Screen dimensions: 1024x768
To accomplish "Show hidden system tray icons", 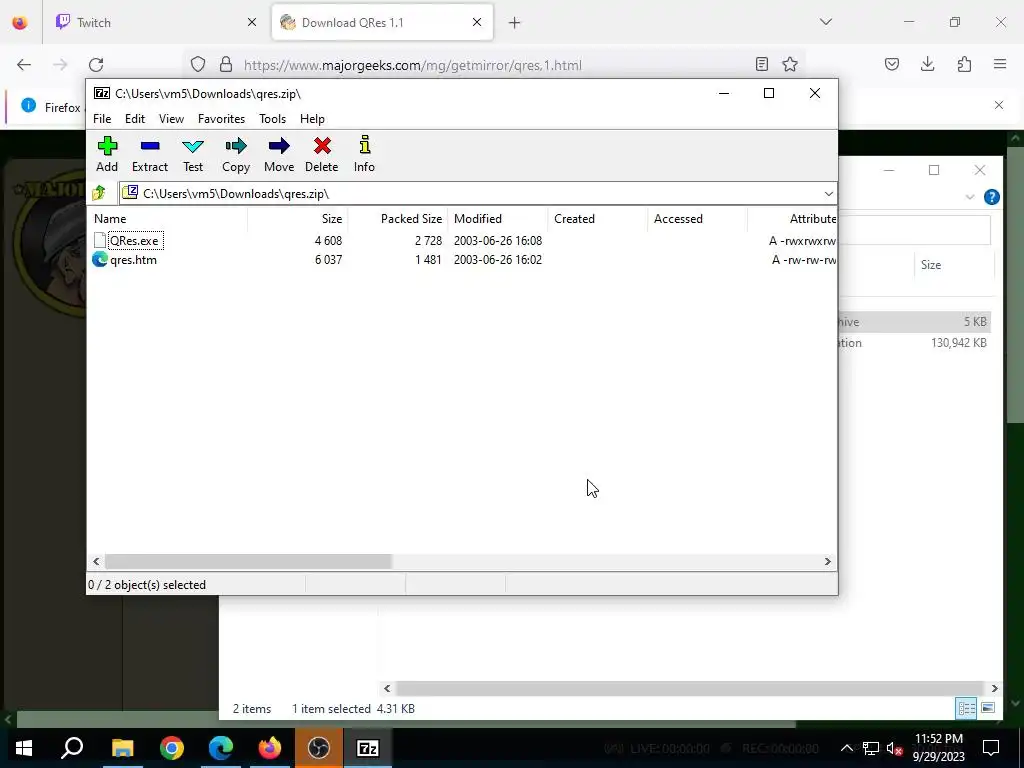I will point(846,748).
